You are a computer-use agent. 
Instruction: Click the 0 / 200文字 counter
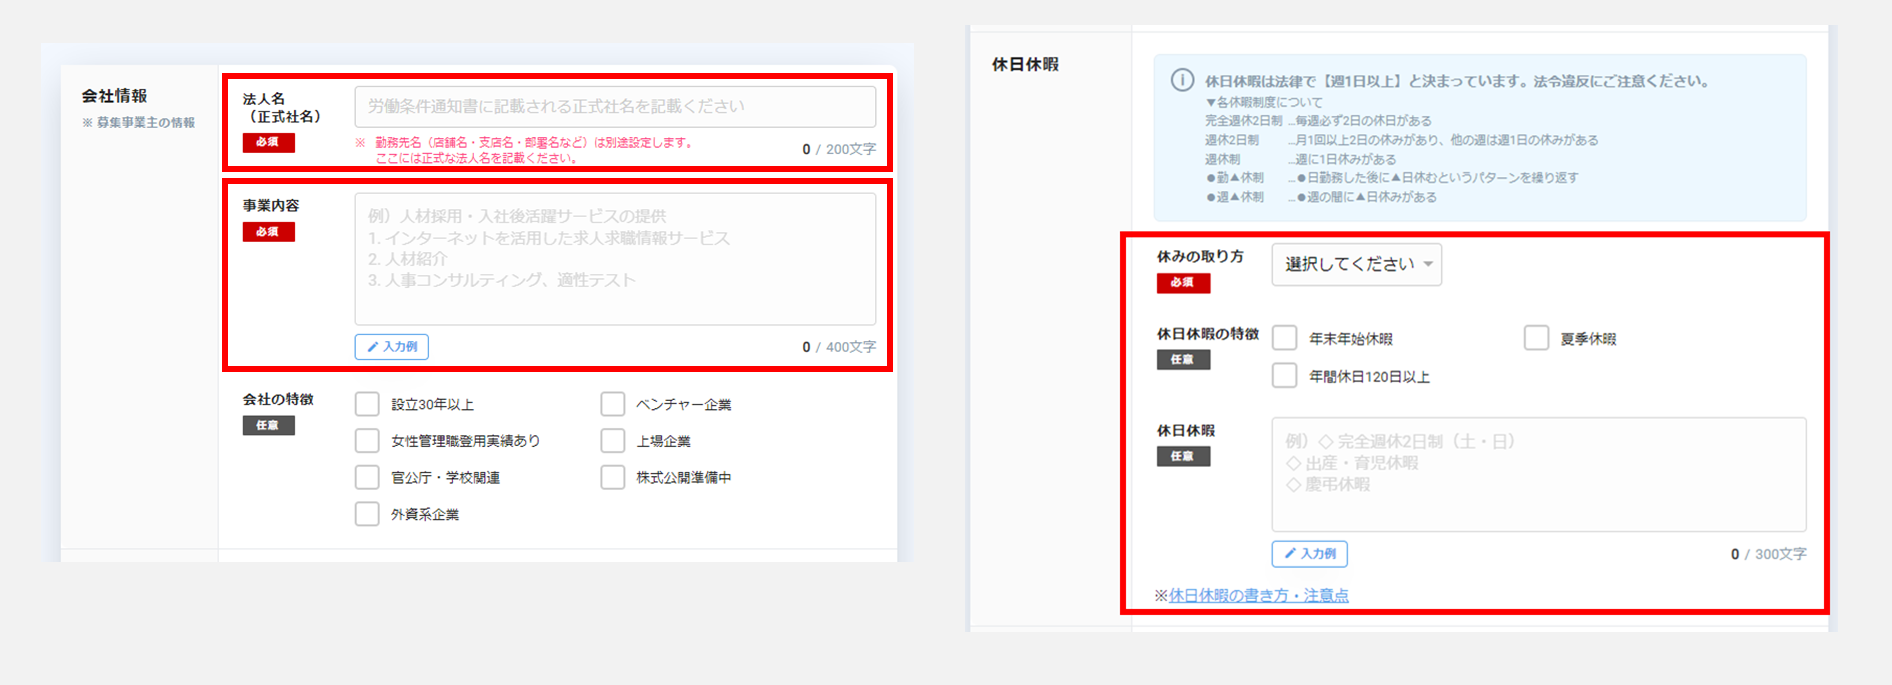pyautogui.click(x=838, y=149)
